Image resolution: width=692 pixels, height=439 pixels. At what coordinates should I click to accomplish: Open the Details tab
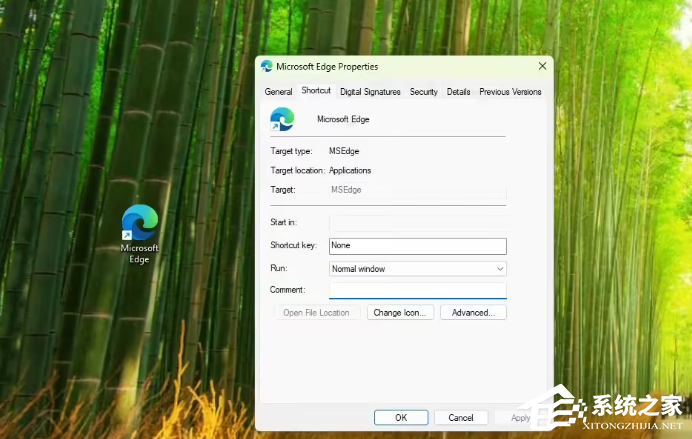[458, 92]
